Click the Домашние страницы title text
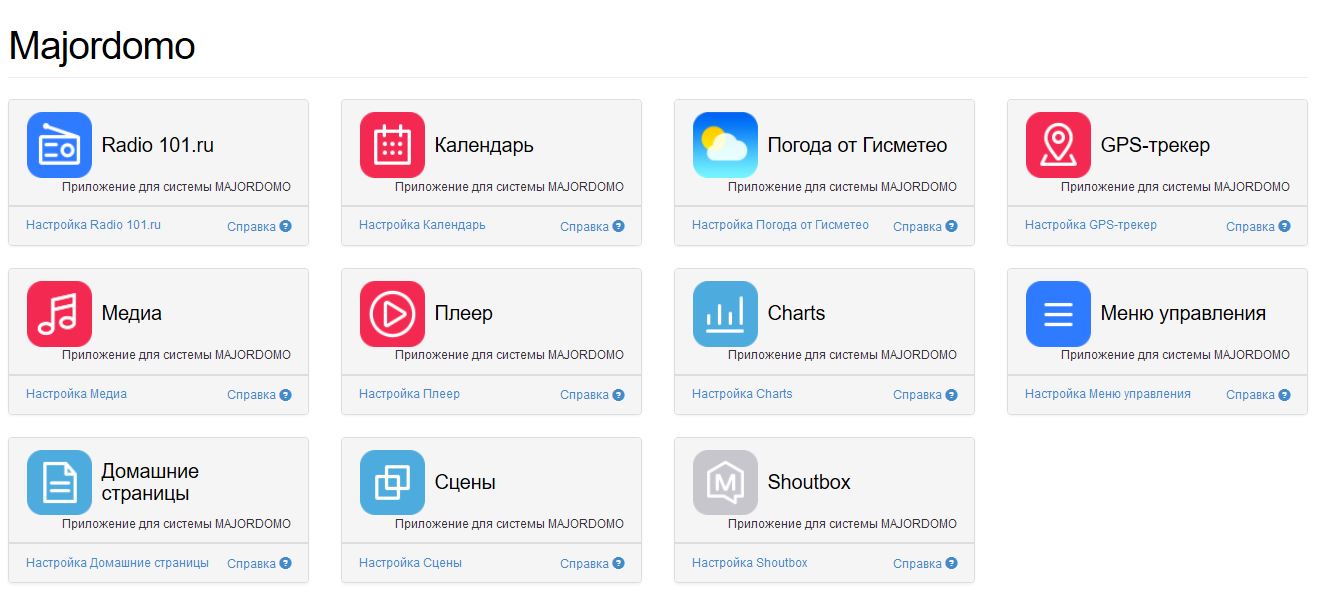The width and height of the screenshot is (1318, 597). tap(151, 482)
